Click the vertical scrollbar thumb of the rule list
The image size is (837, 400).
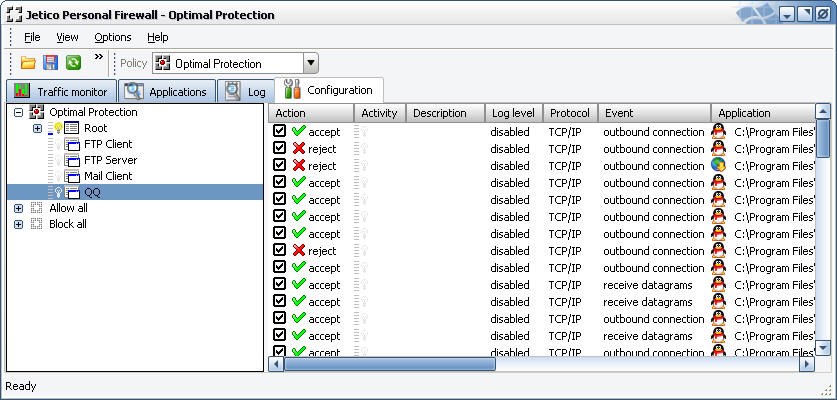[x=824, y=139]
